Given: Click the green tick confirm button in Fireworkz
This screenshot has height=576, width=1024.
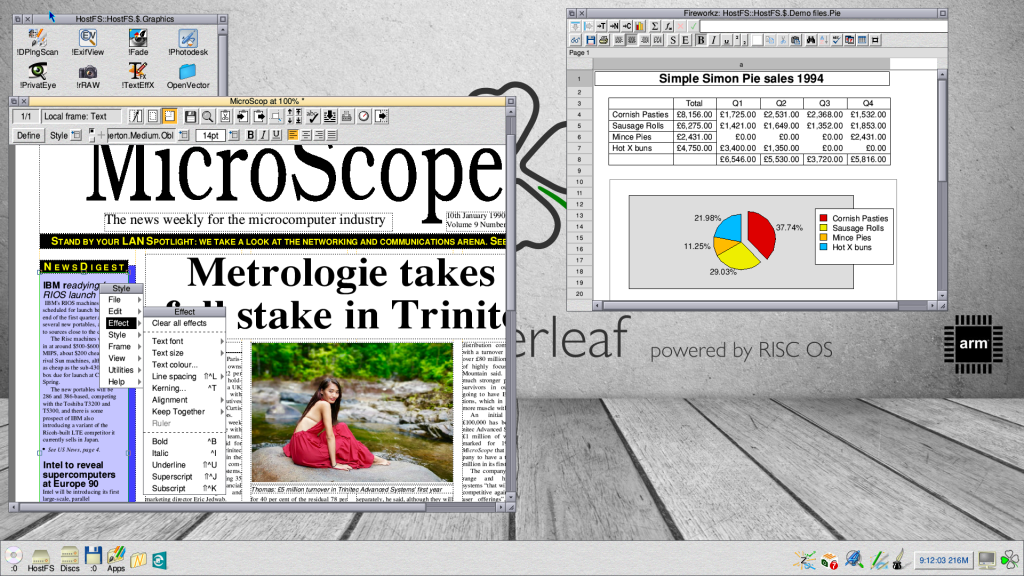Looking at the screenshot, I should click(693, 26).
